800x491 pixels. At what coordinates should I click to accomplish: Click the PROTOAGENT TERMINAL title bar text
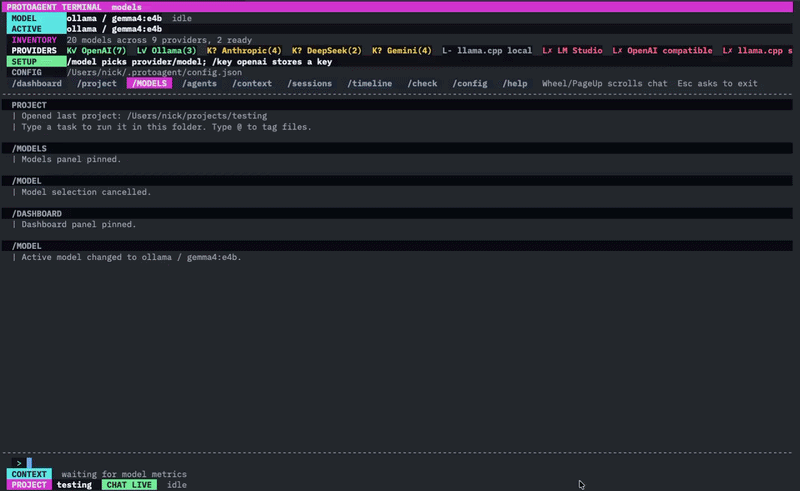click(x=54, y=7)
